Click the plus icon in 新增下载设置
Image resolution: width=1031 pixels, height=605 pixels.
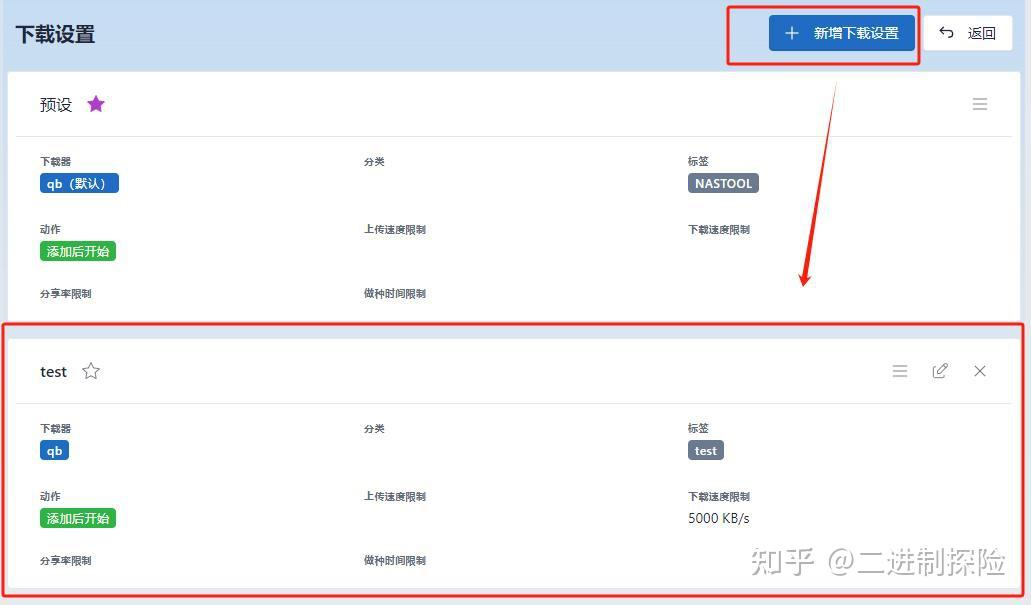pyautogui.click(x=792, y=33)
